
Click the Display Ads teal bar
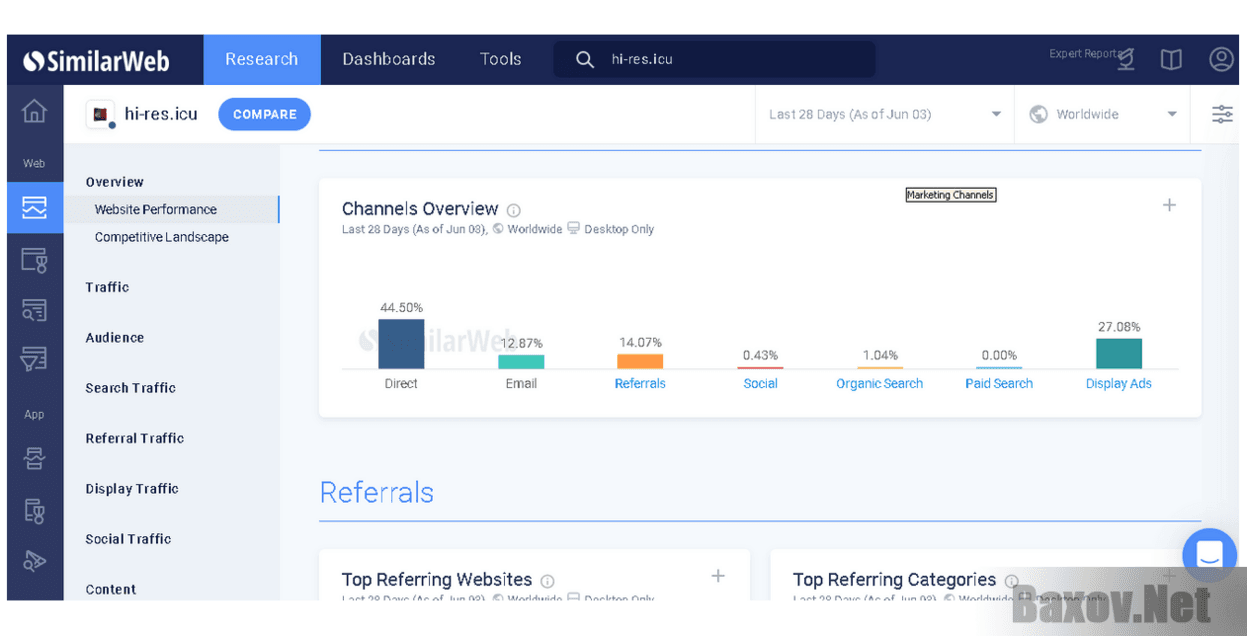(x=1118, y=353)
